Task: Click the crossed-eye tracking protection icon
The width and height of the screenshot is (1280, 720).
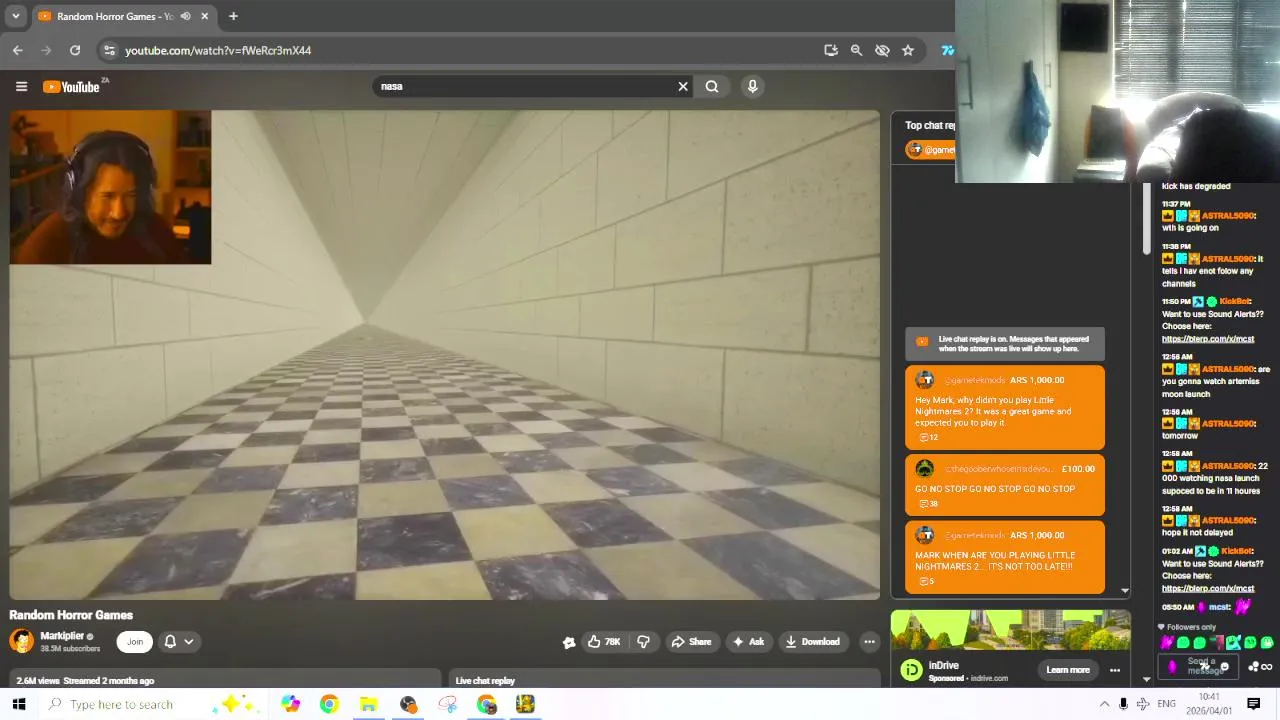Action: 882,50
